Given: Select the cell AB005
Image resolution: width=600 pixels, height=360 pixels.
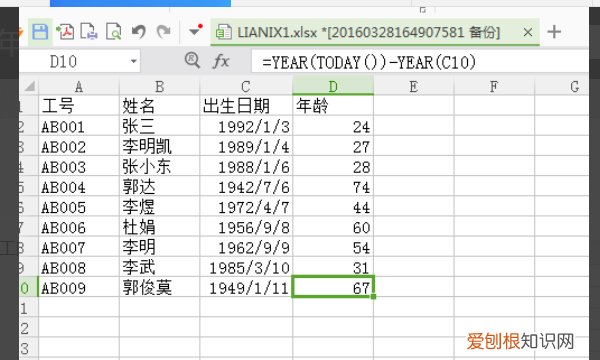Looking at the screenshot, I should (79, 207).
